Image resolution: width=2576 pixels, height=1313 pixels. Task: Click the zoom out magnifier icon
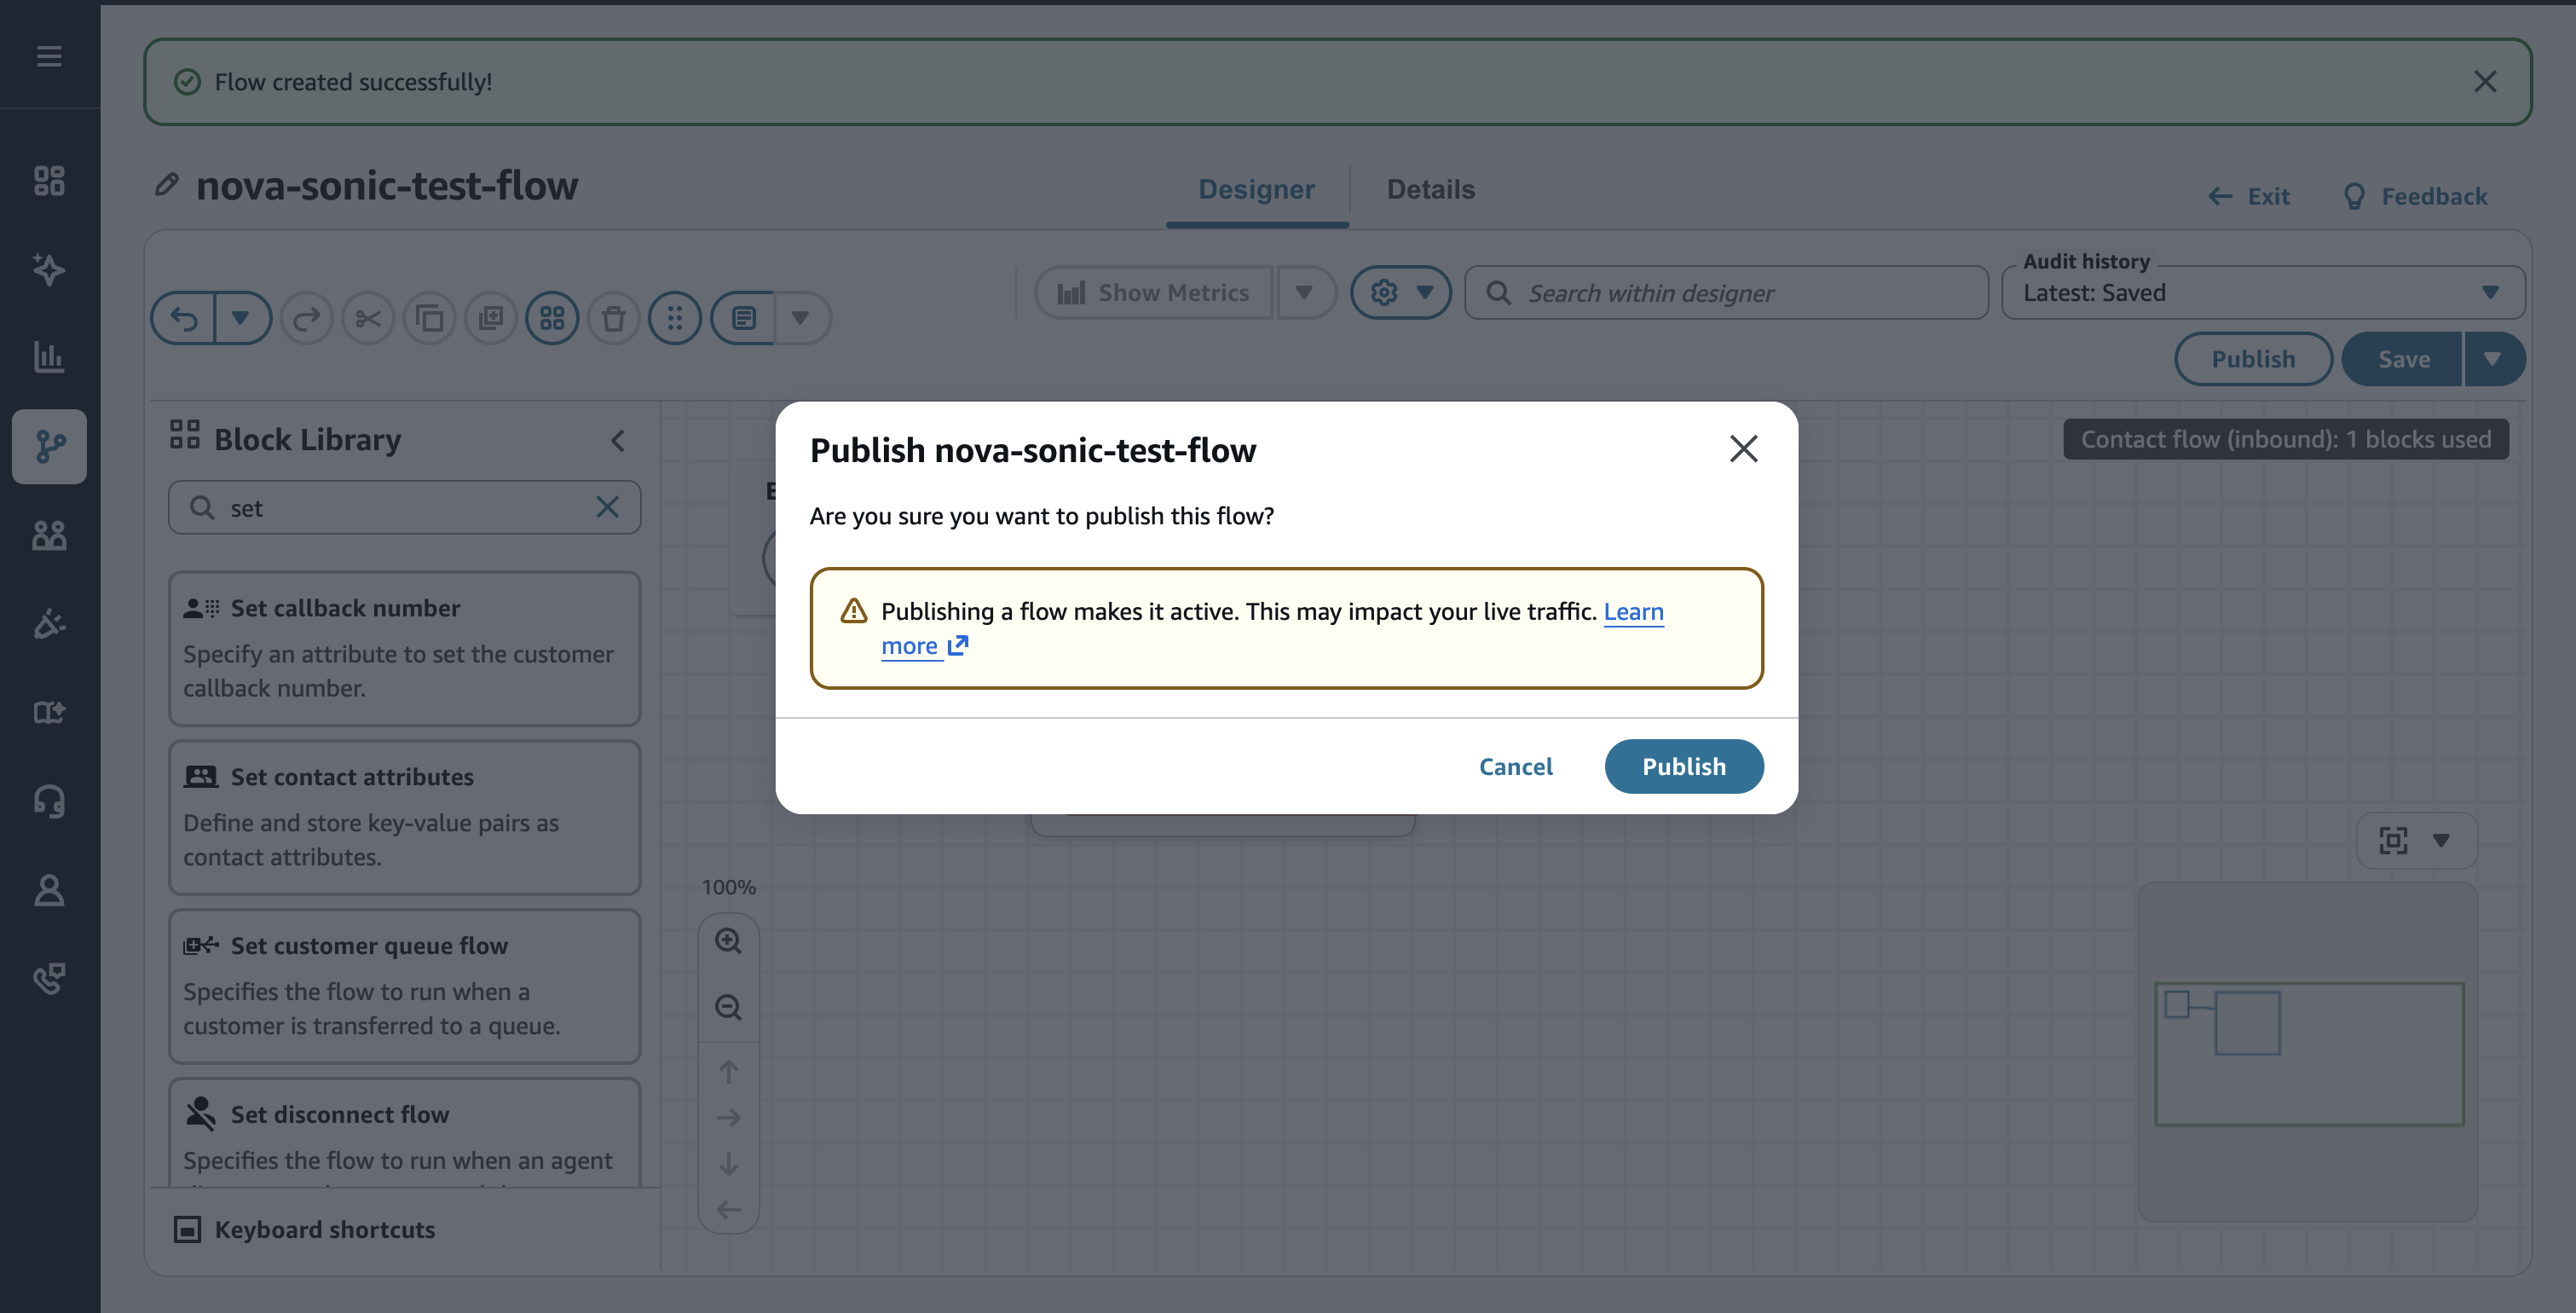(728, 1007)
